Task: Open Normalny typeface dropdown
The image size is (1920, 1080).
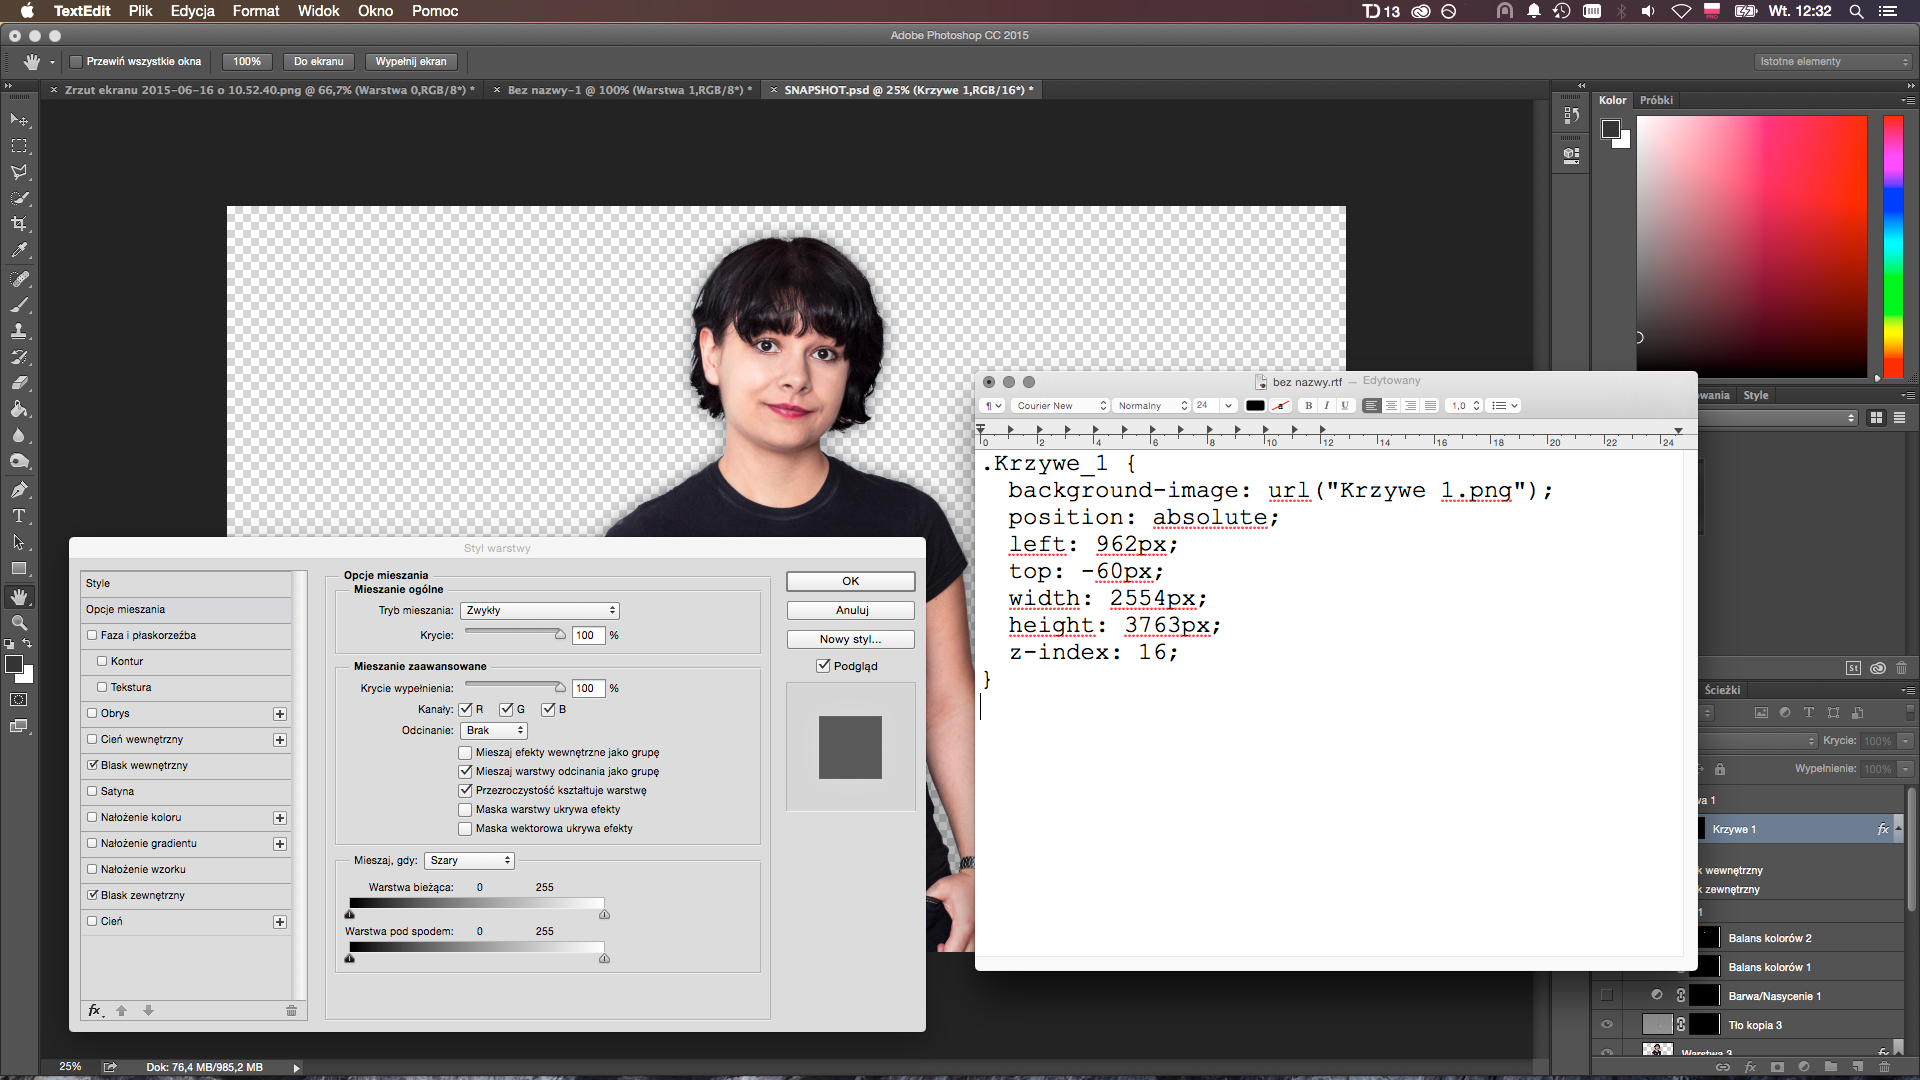Action: tap(1153, 406)
